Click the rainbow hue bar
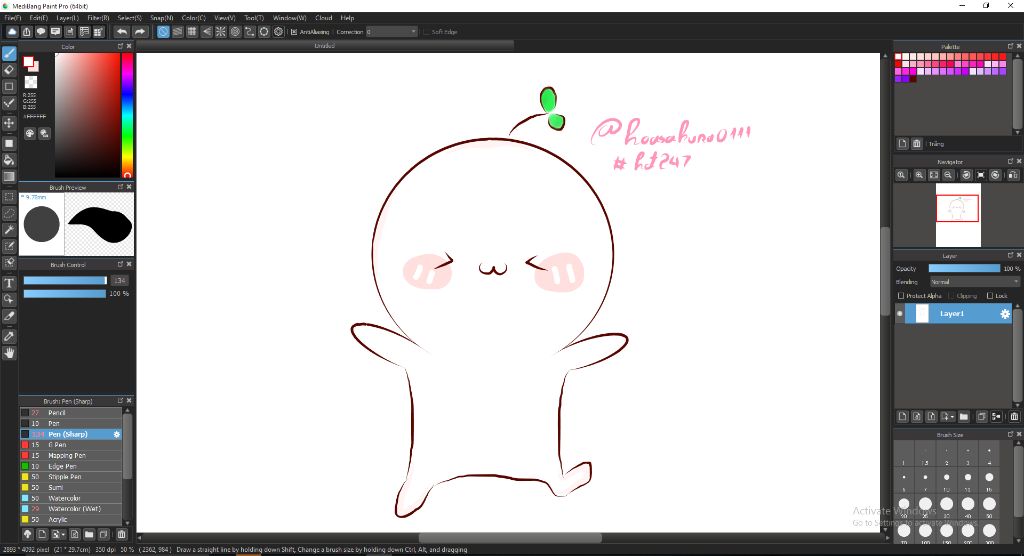 pos(127,115)
